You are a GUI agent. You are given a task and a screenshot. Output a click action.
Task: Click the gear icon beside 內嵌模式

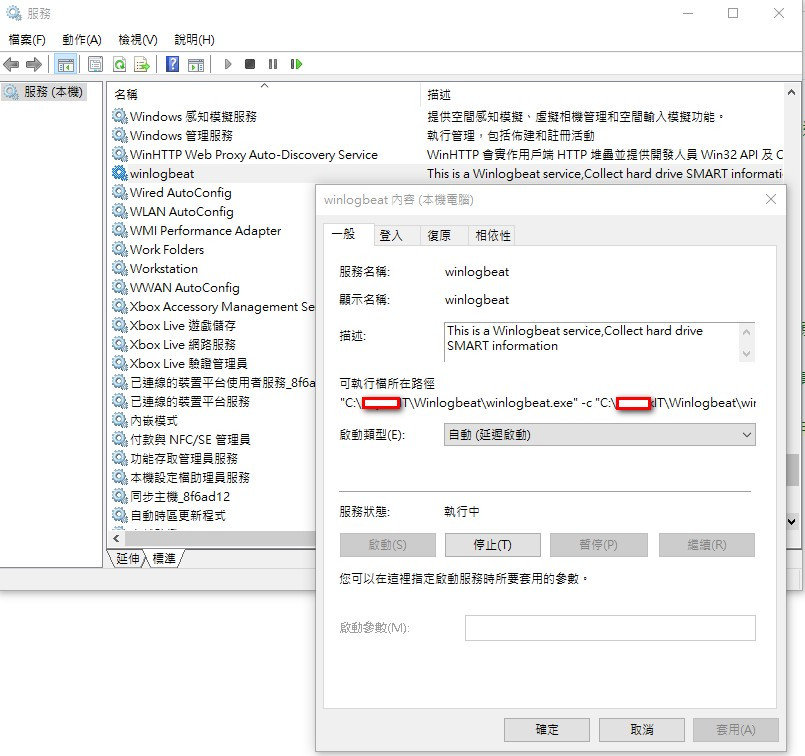120,420
